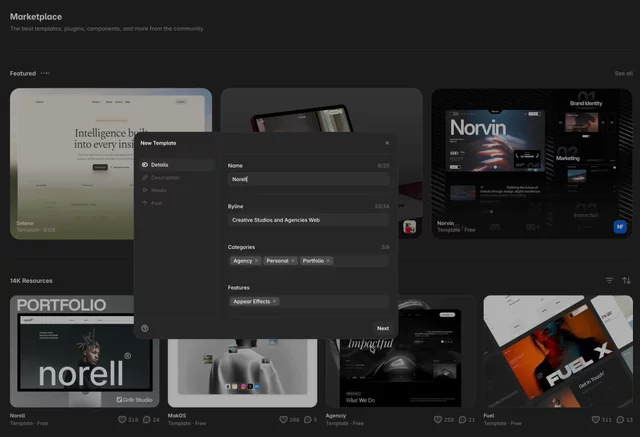
Task: Focus the Byline input field
Action: click(x=308, y=220)
